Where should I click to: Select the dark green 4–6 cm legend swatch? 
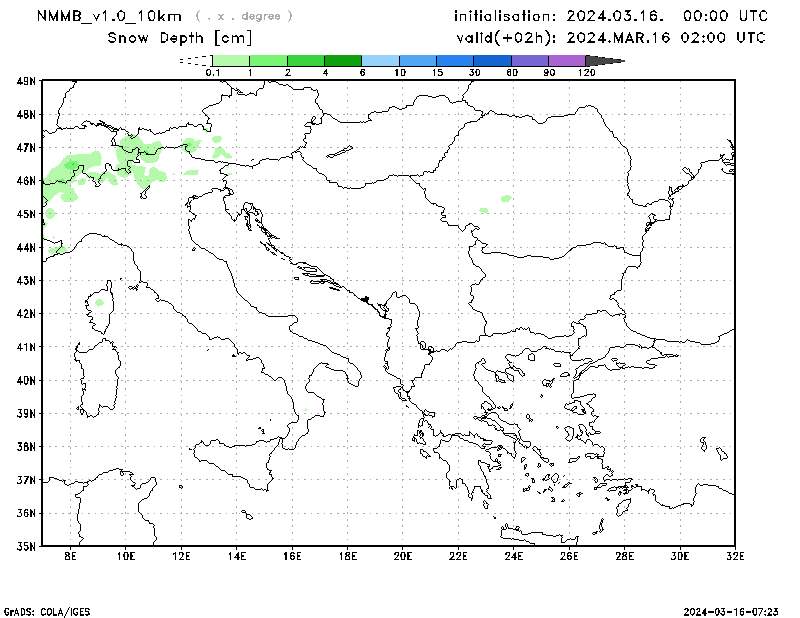343,61
